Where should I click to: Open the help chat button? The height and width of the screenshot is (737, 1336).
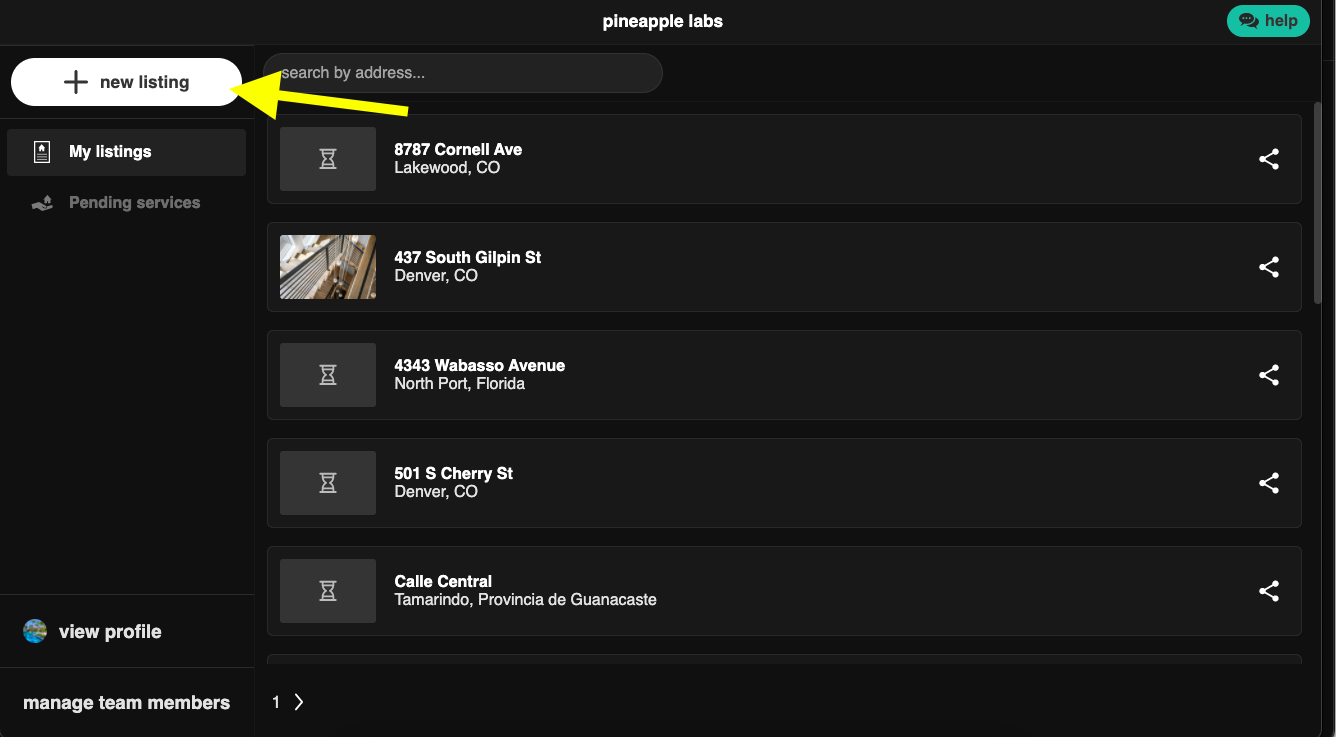point(1268,20)
